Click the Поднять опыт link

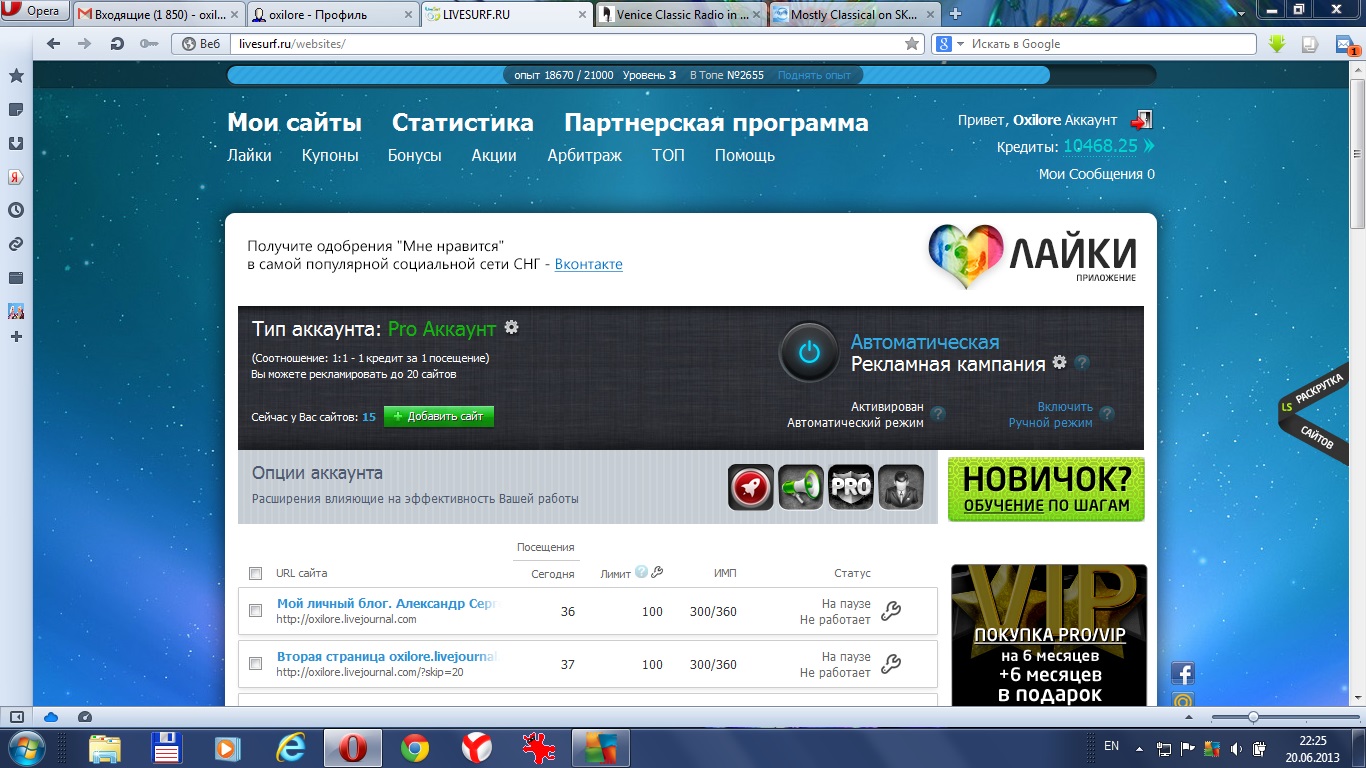click(814, 75)
